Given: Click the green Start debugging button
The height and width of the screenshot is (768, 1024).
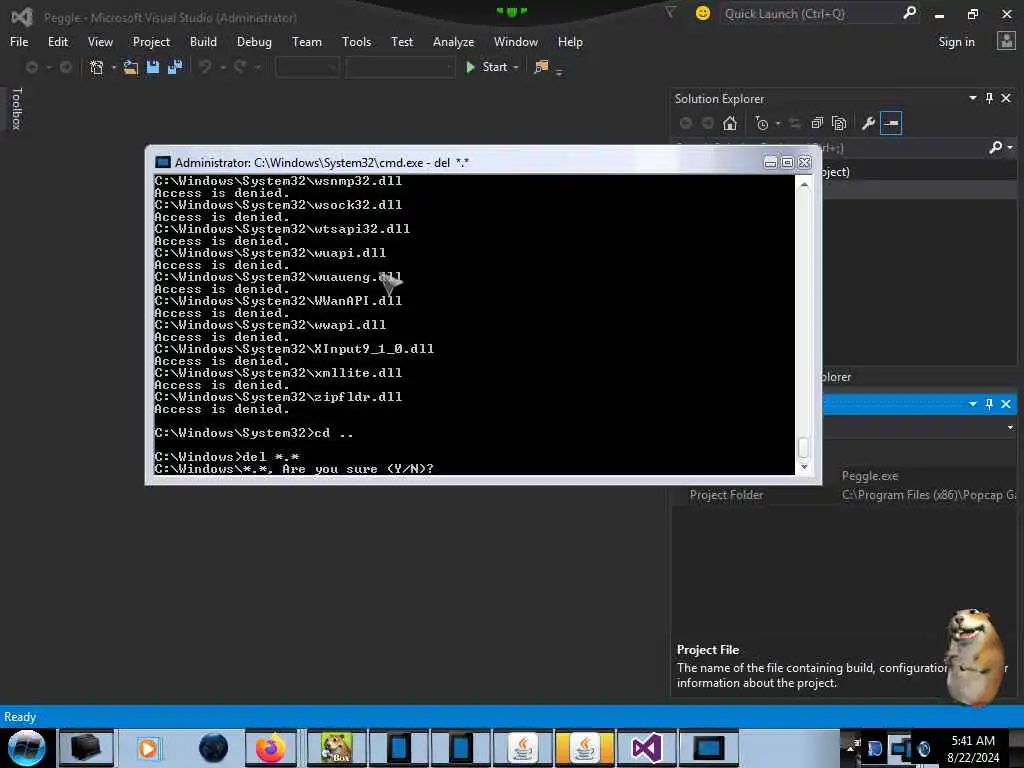Looking at the screenshot, I should (x=487, y=67).
